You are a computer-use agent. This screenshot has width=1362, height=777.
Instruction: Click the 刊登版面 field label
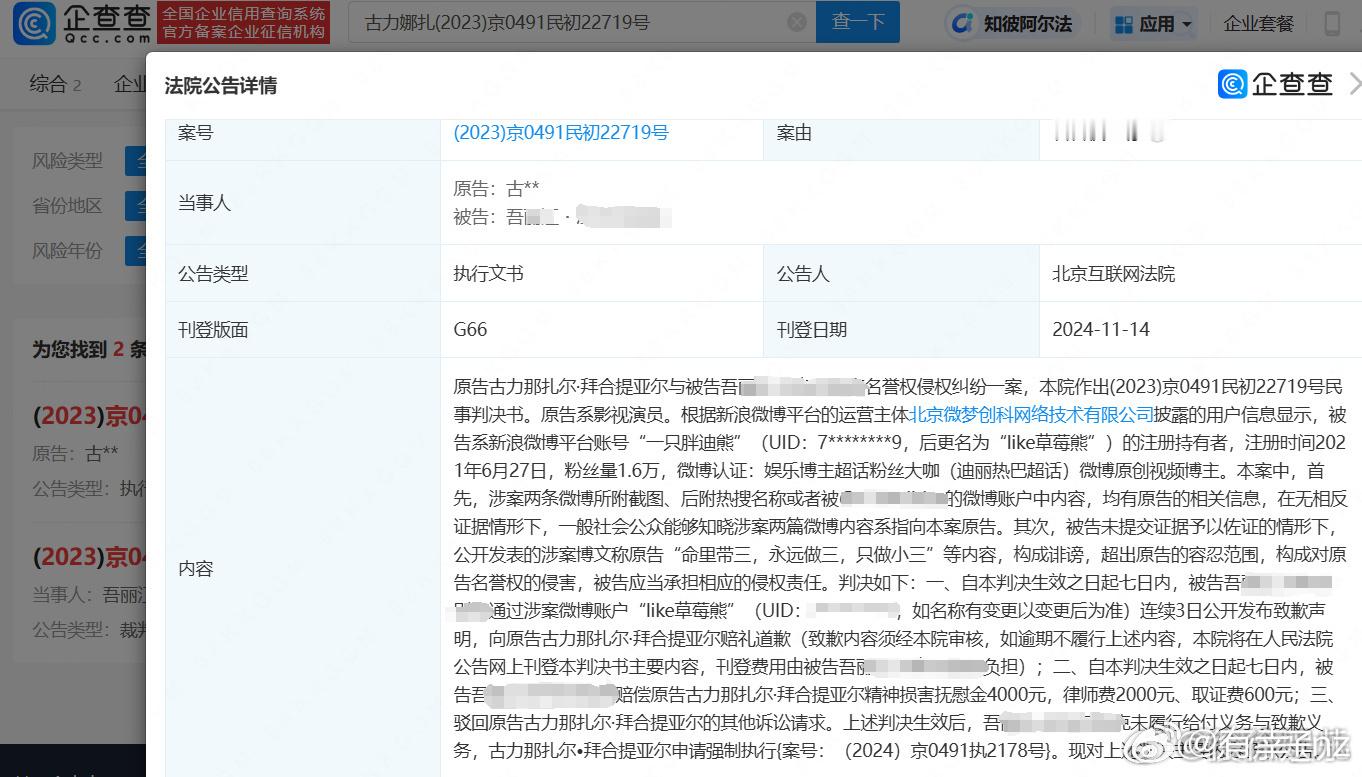click(213, 329)
